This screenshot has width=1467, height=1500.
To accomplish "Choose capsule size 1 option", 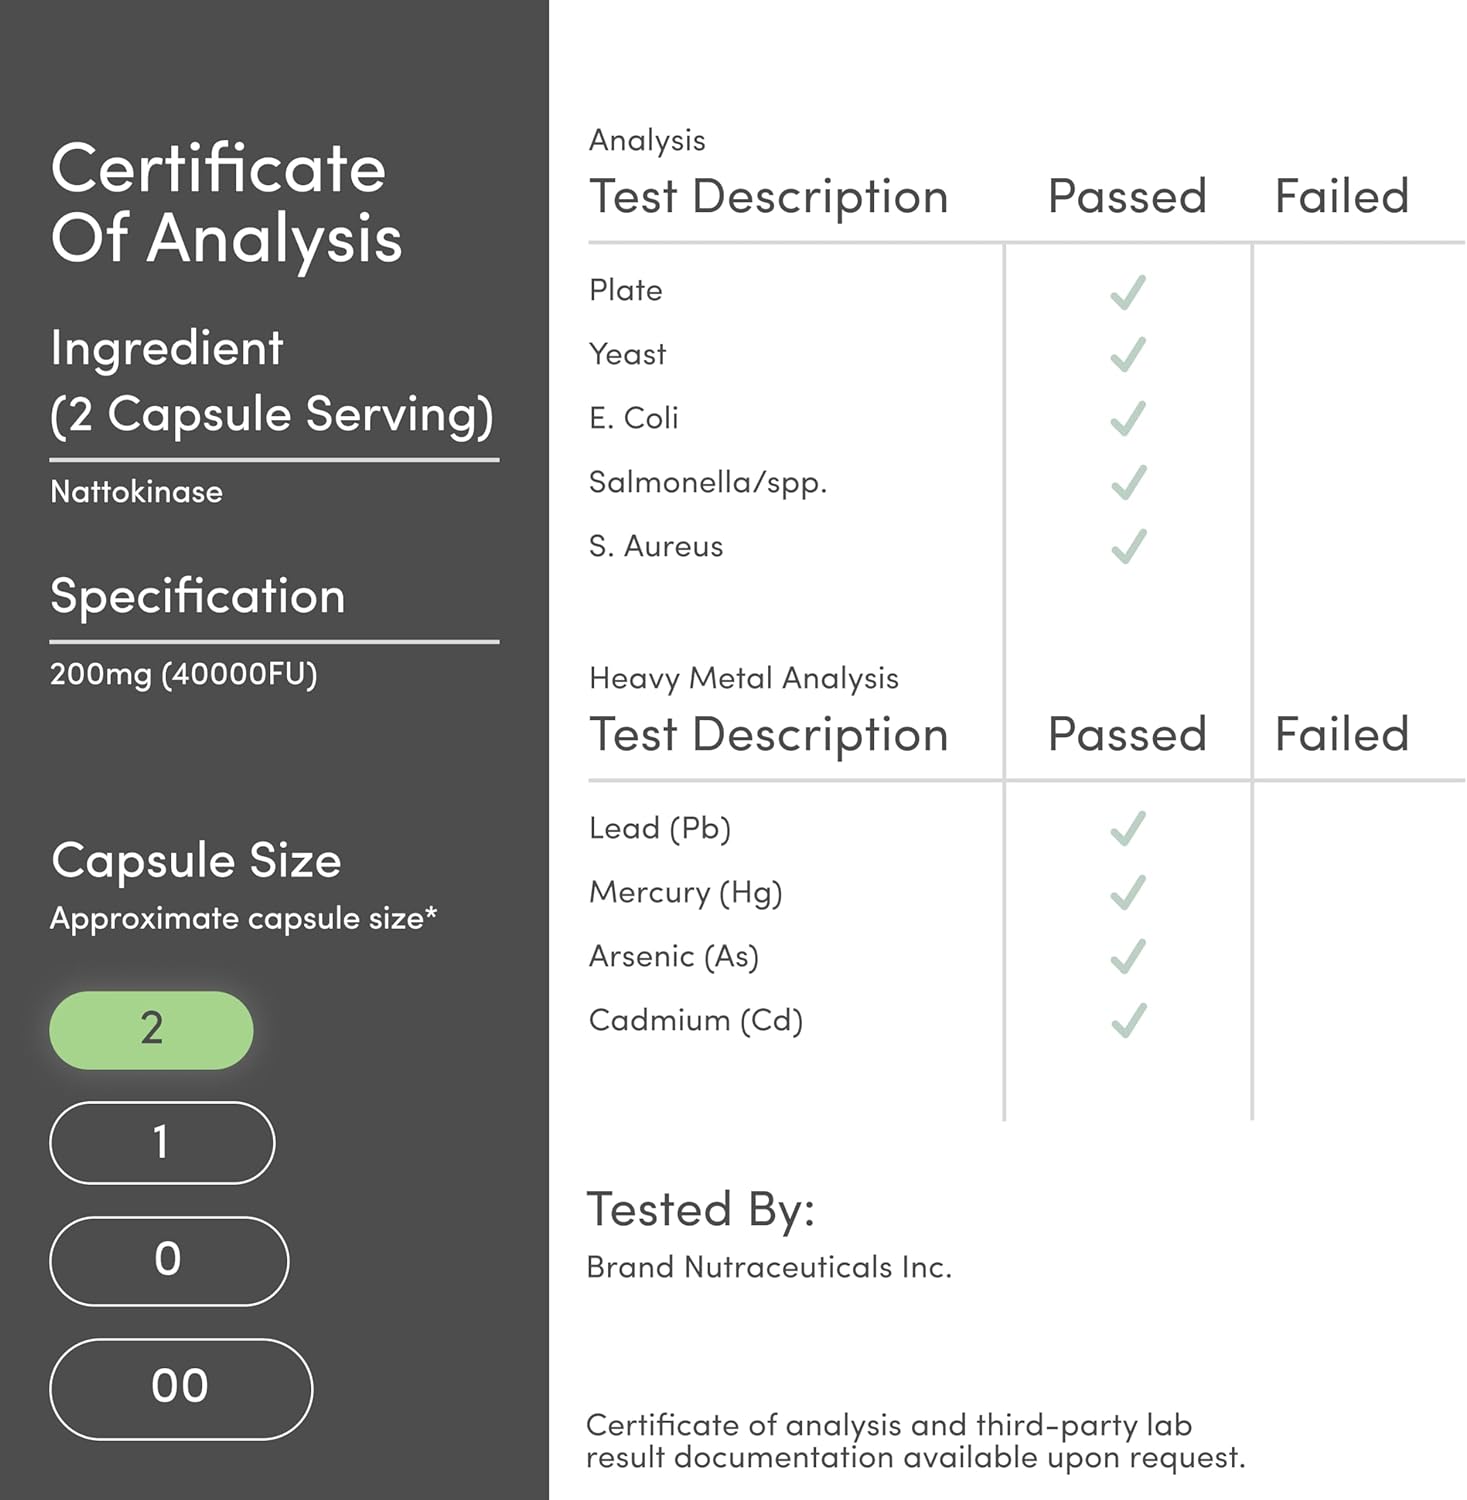I will 162,1143.
